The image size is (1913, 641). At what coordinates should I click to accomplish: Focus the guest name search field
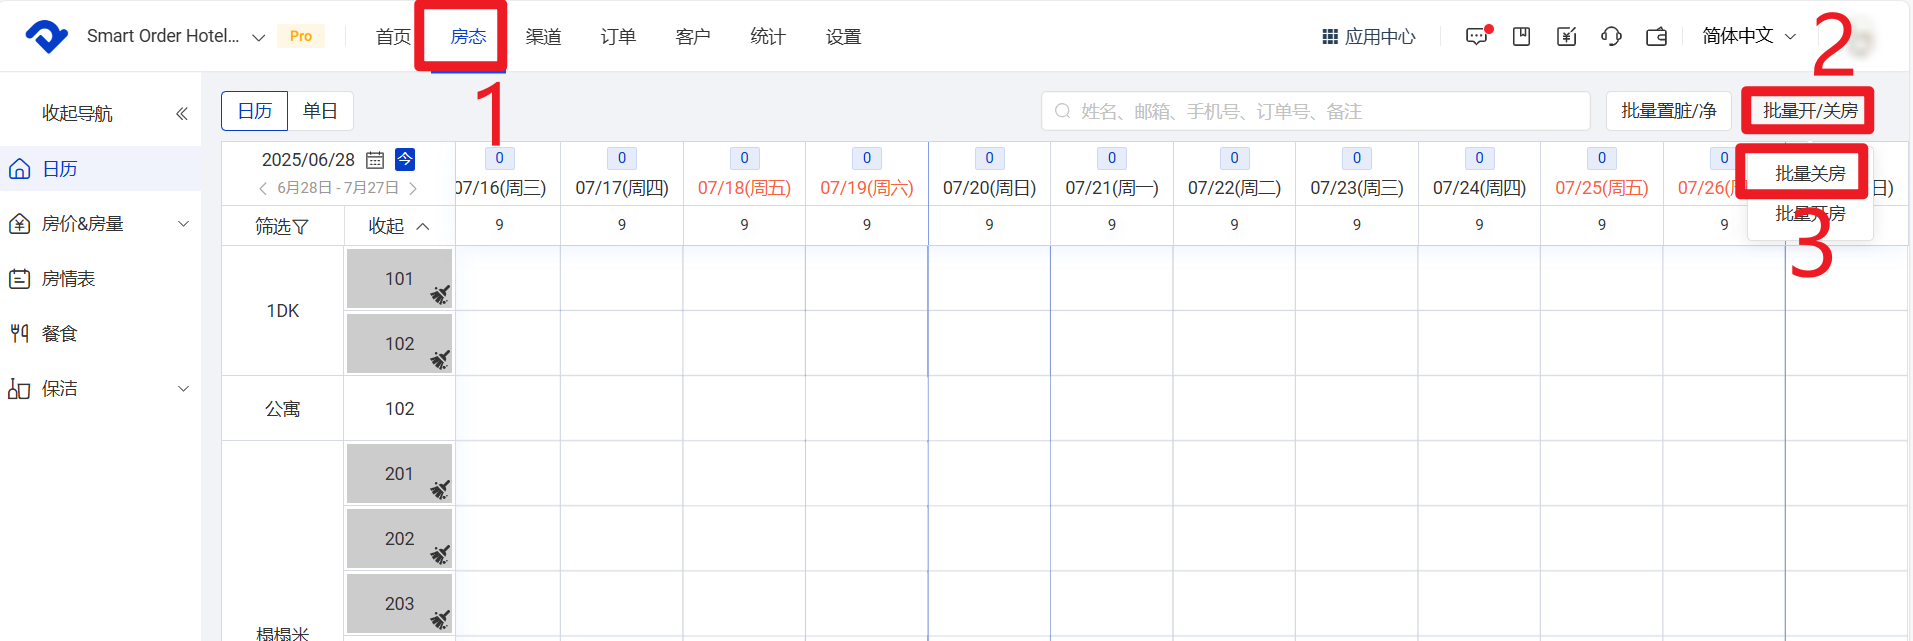coord(1320,111)
